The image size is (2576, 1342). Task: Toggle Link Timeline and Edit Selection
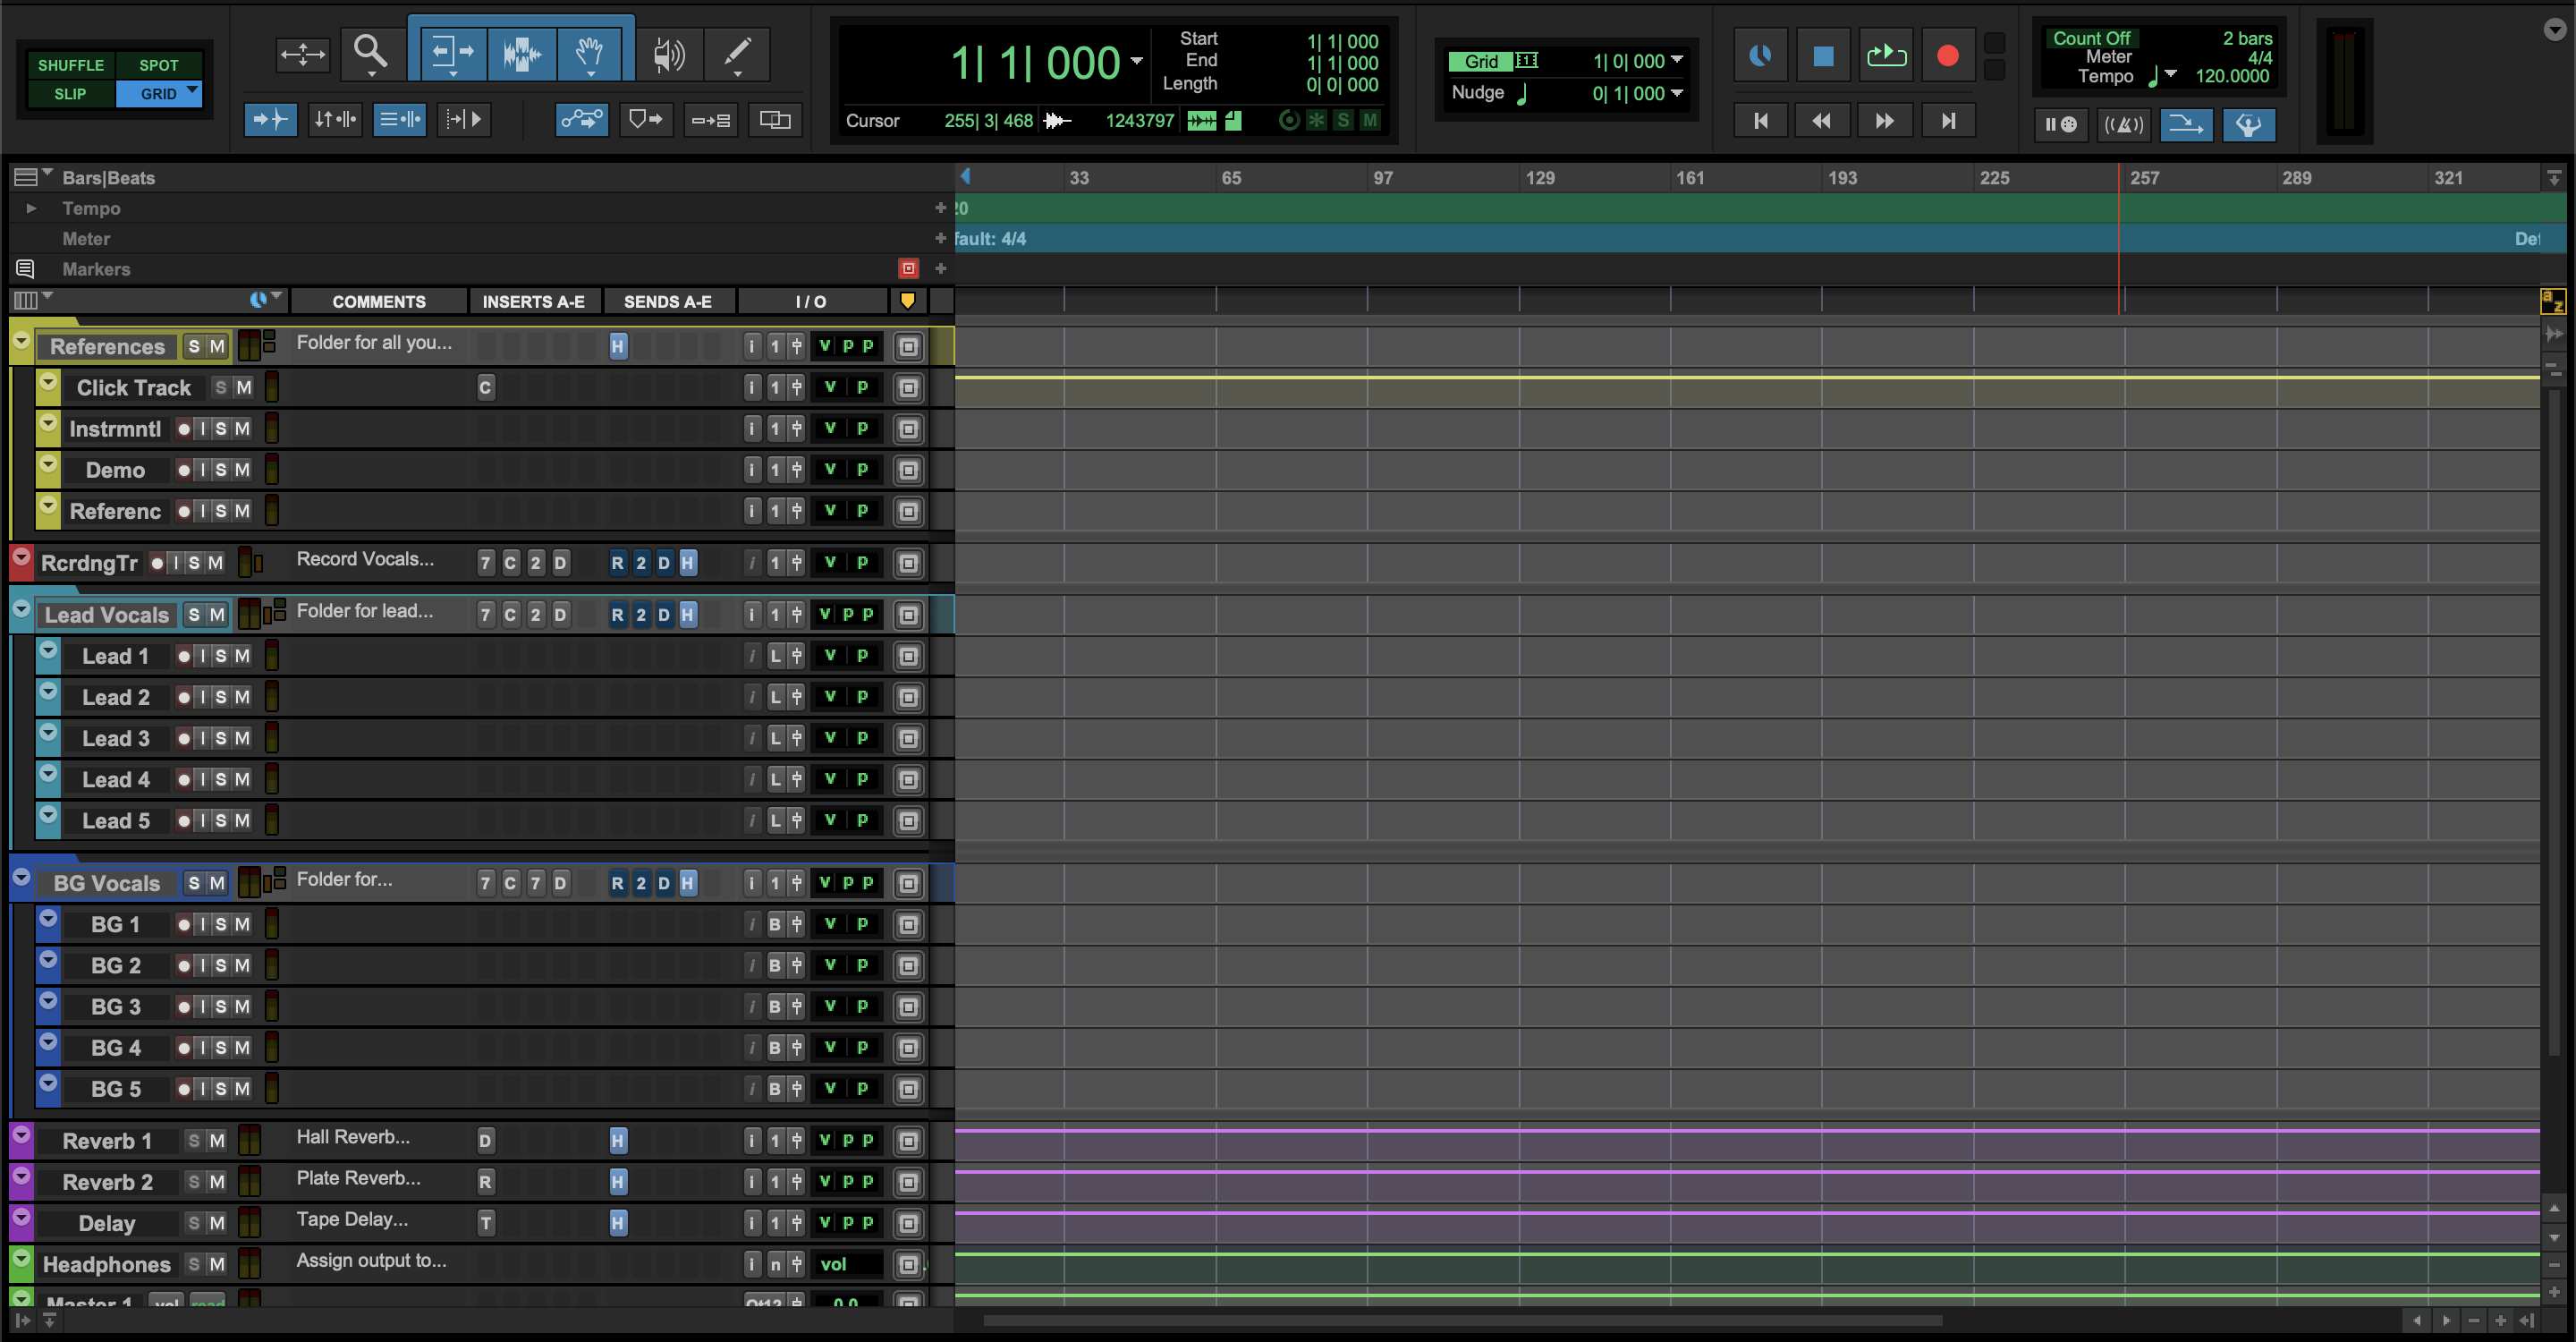tap(335, 120)
